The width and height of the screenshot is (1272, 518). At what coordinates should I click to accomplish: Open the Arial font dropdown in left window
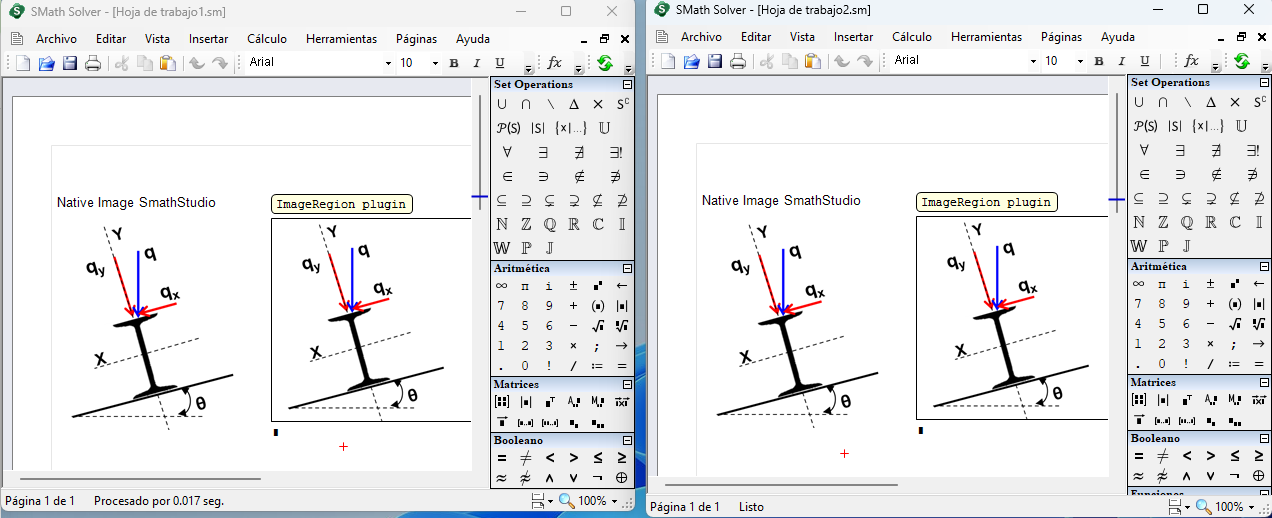tap(388, 63)
